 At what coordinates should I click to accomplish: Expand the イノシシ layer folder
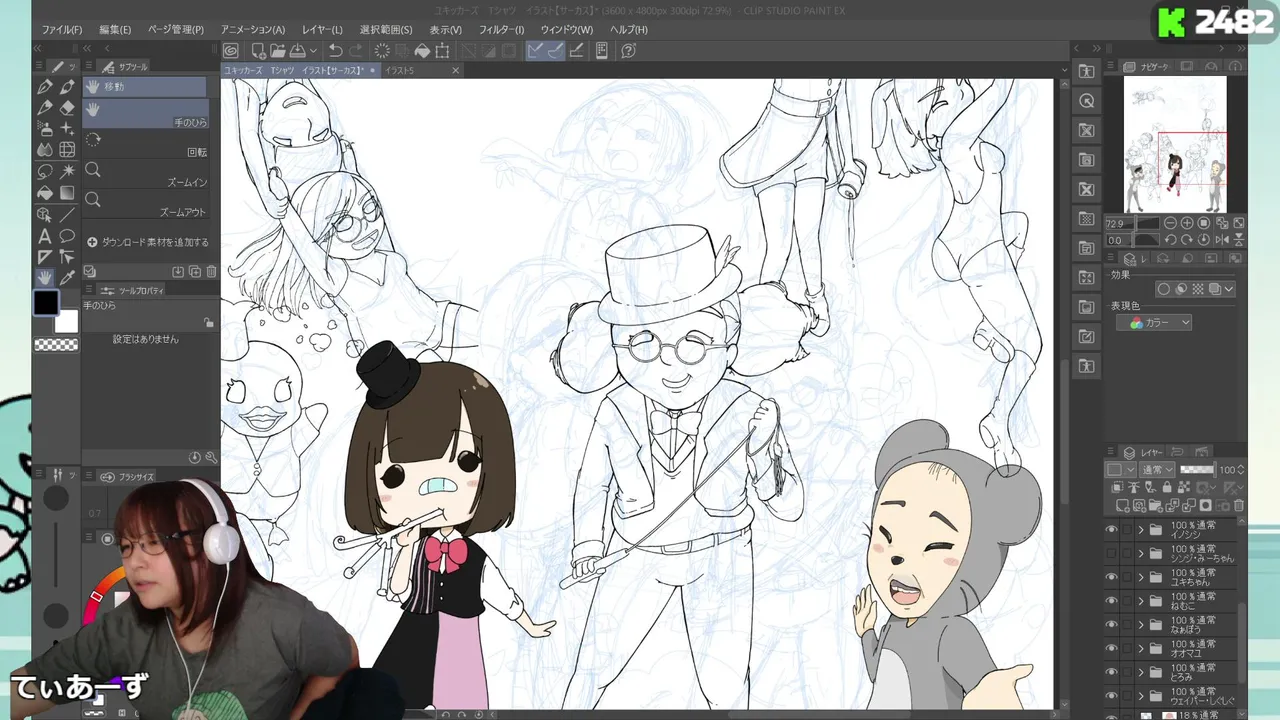click(1141, 530)
